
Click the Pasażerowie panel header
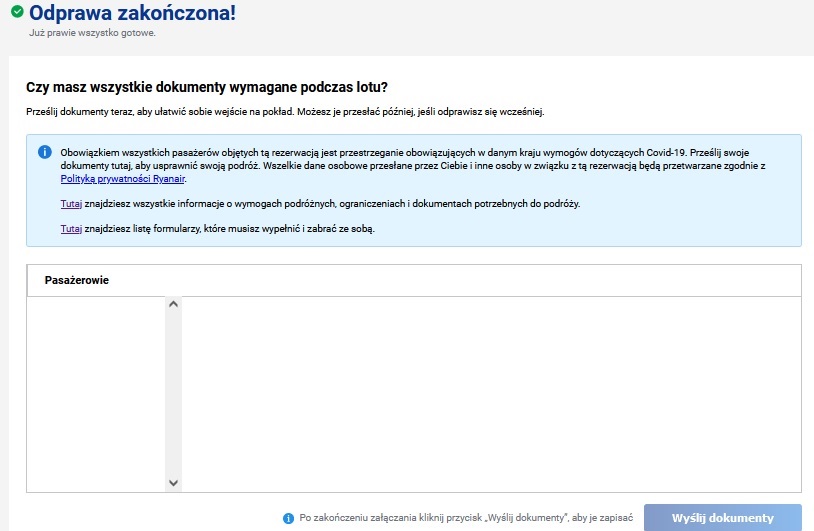pyautogui.click(x=414, y=280)
